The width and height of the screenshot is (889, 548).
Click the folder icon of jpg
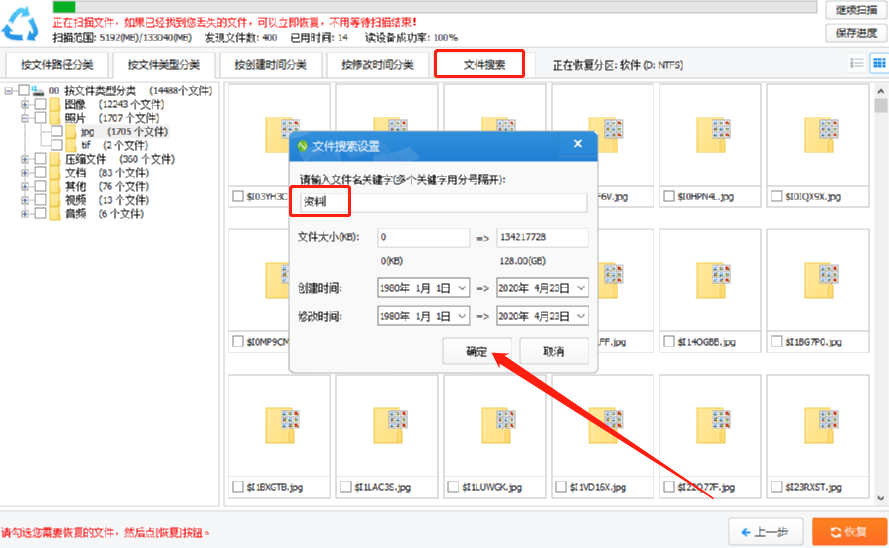point(71,132)
